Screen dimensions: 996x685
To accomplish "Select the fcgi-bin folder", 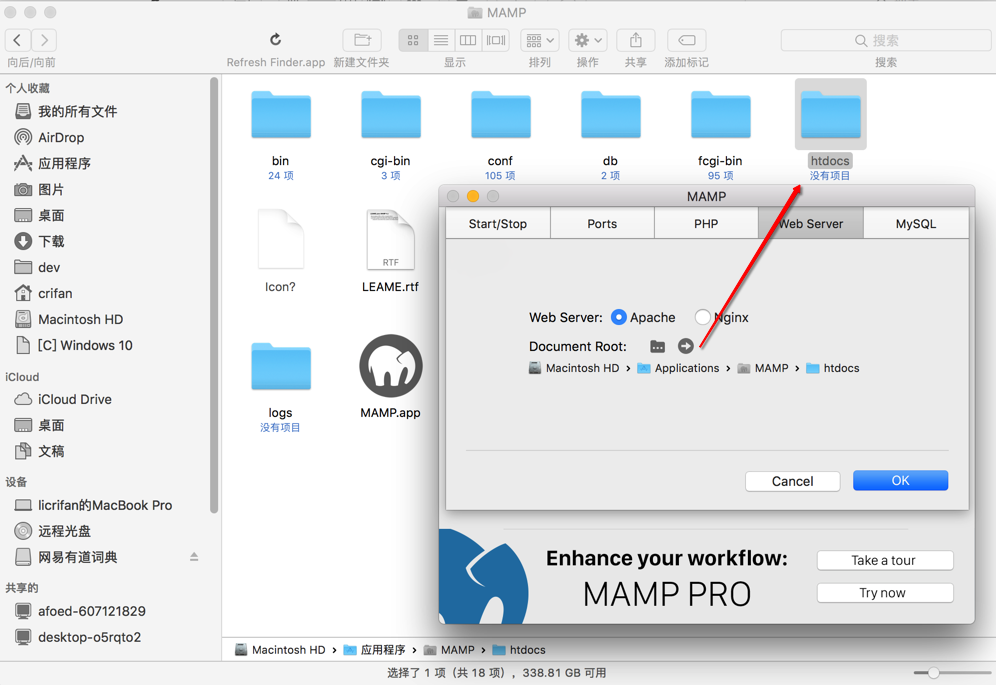I will pyautogui.click(x=720, y=116).
